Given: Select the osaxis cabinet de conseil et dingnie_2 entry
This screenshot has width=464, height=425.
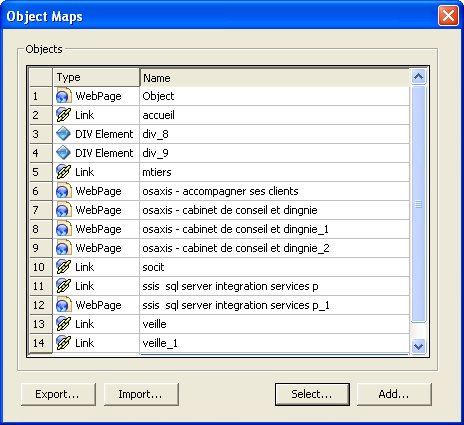Looking at the screenshot, I should pyautogui.click(x=236, y=248).
